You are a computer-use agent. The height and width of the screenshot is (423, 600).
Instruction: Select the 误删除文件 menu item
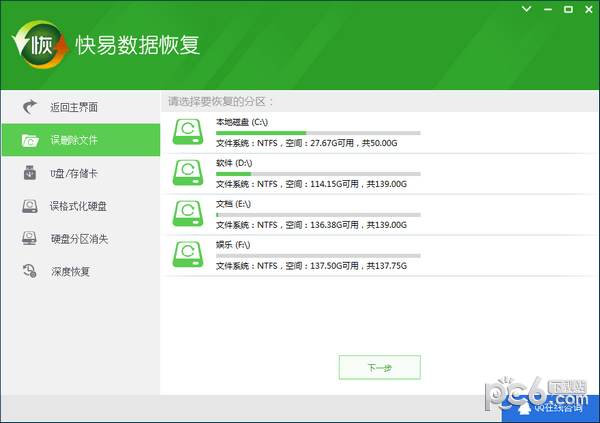[81, 140]
